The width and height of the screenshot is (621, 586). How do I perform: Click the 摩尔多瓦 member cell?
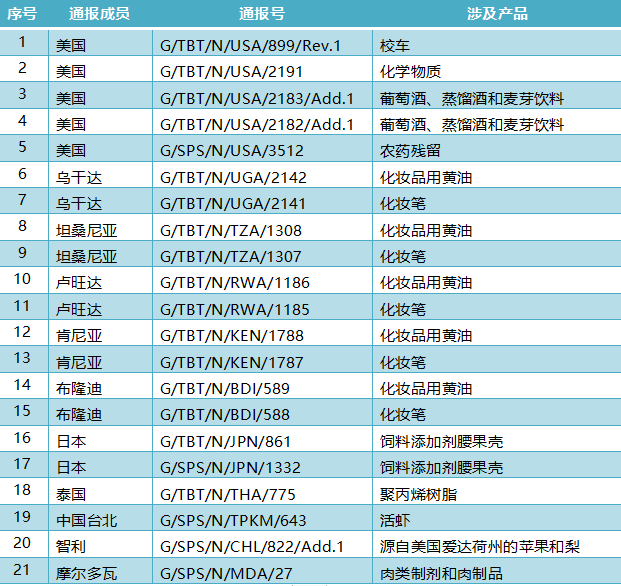pos(101,571)
